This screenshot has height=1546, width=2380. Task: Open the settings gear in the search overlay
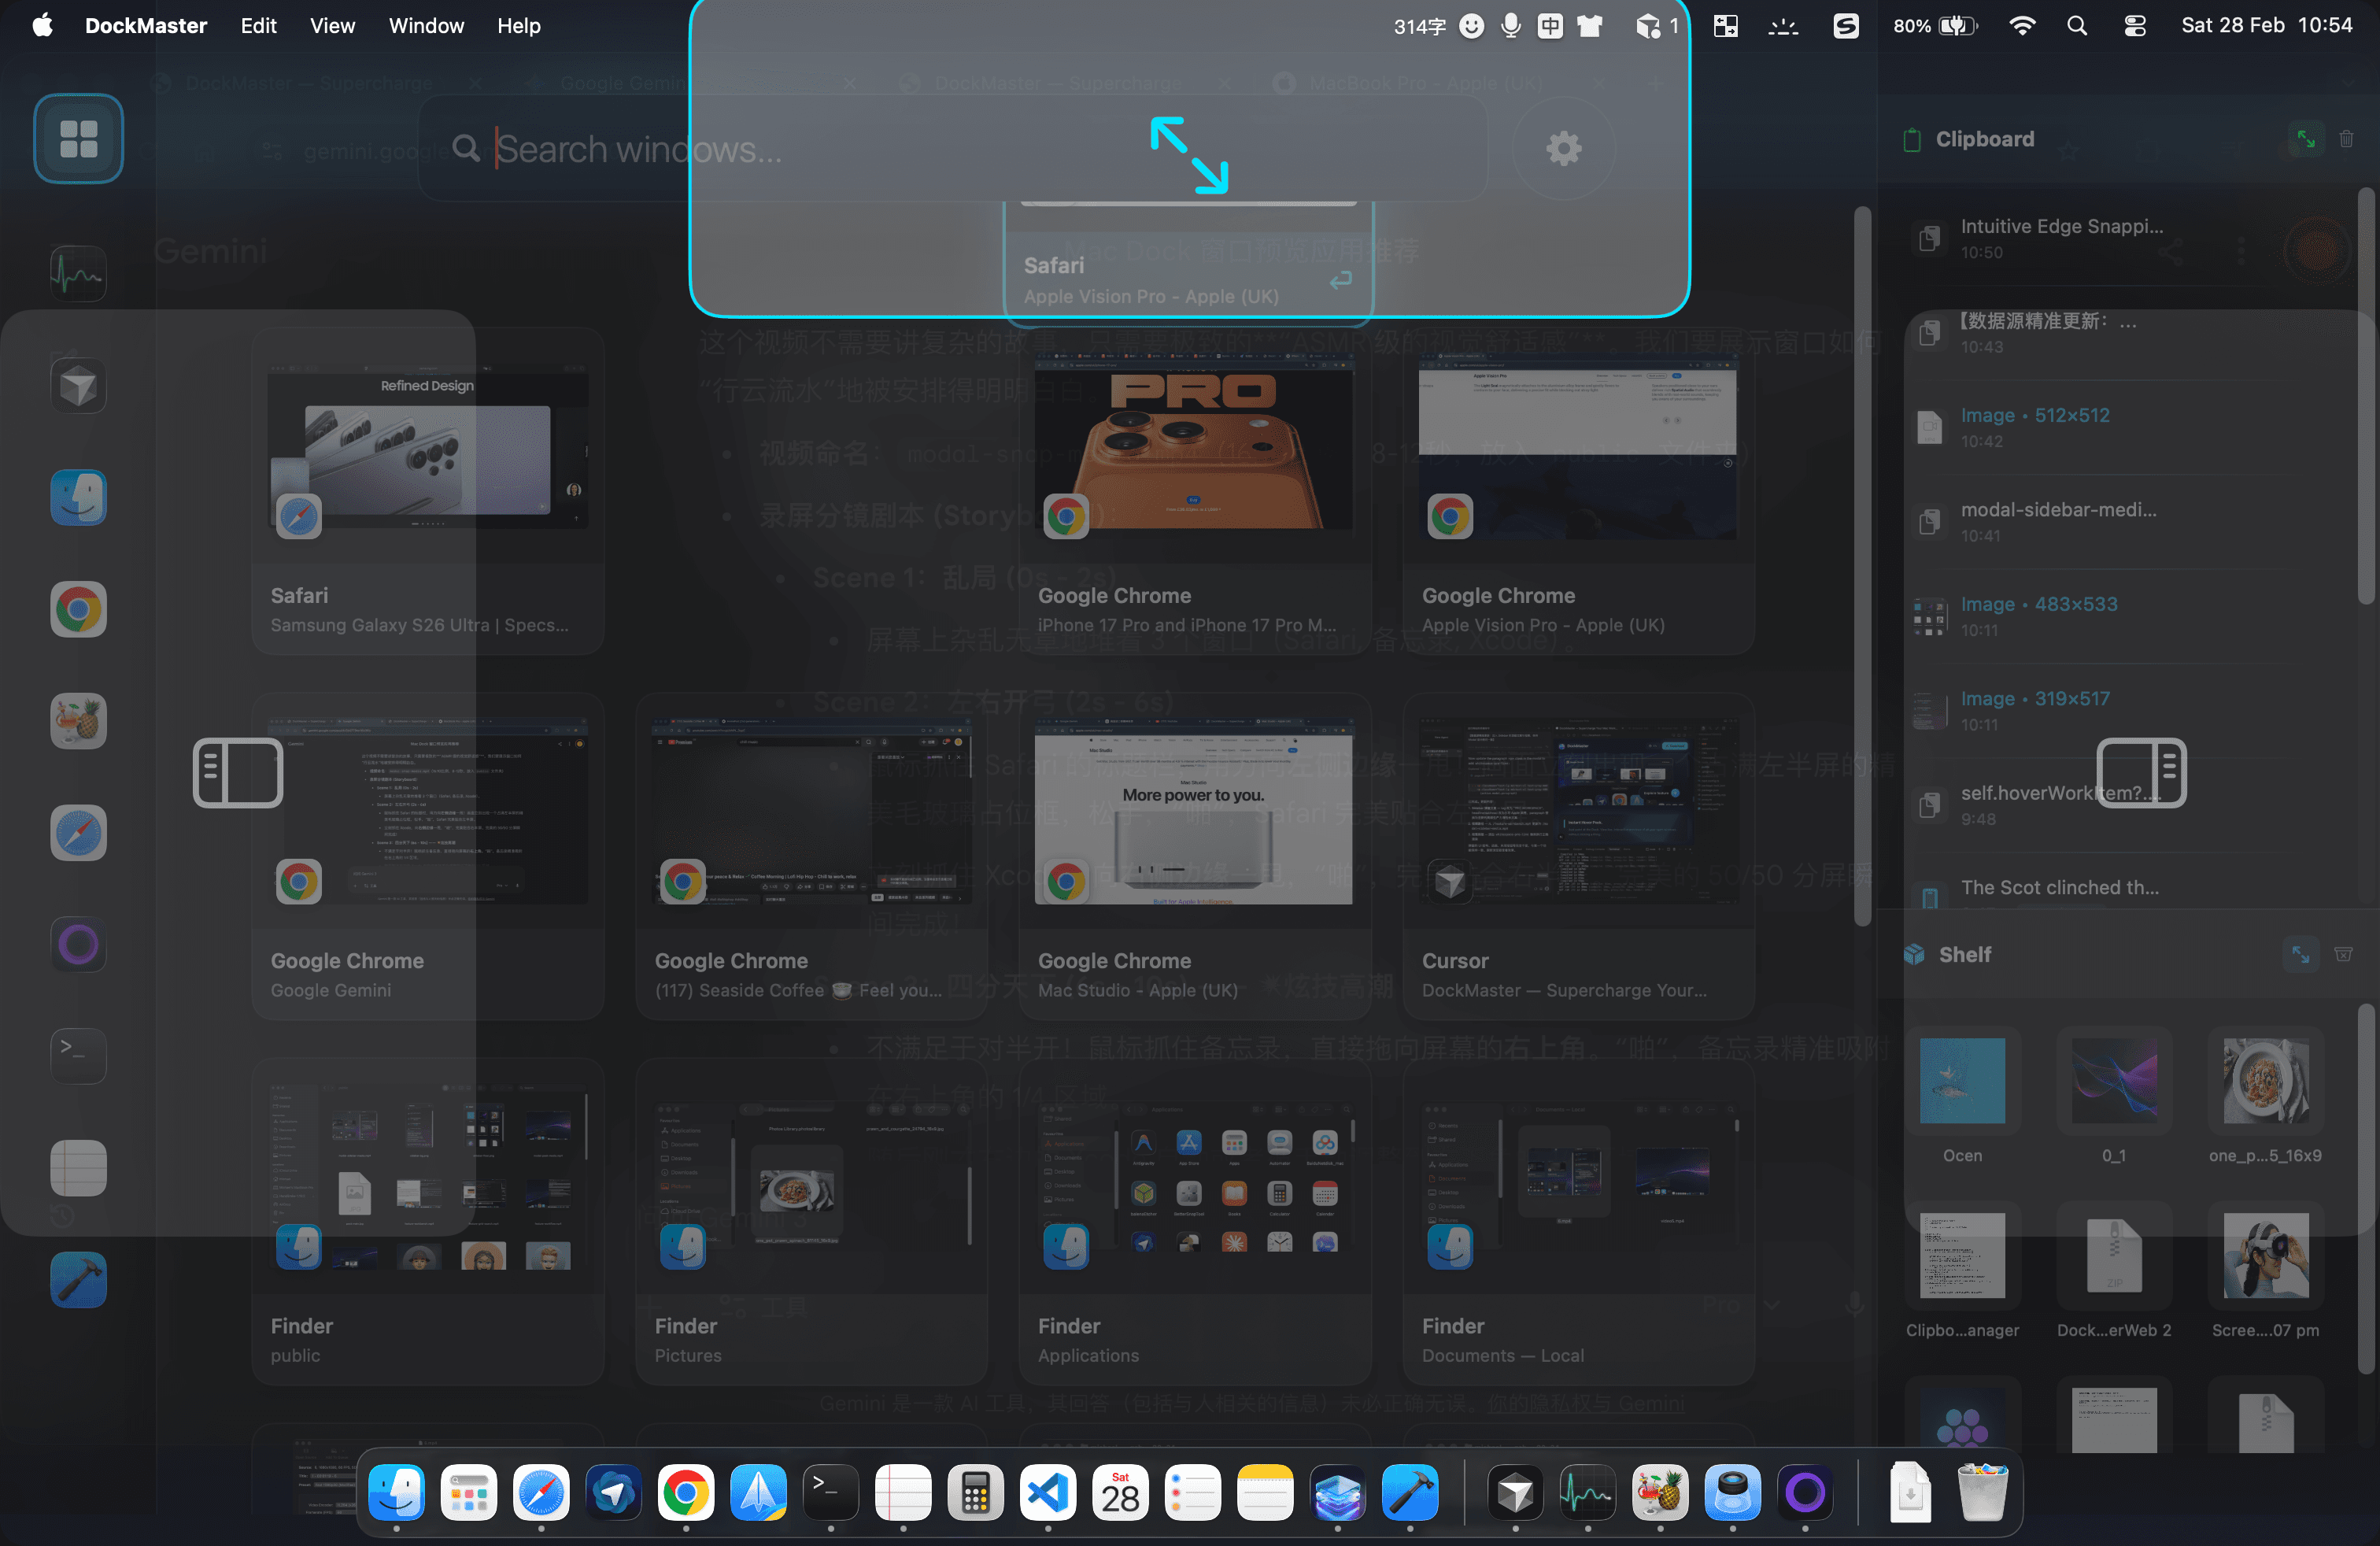click(1563, 148)
